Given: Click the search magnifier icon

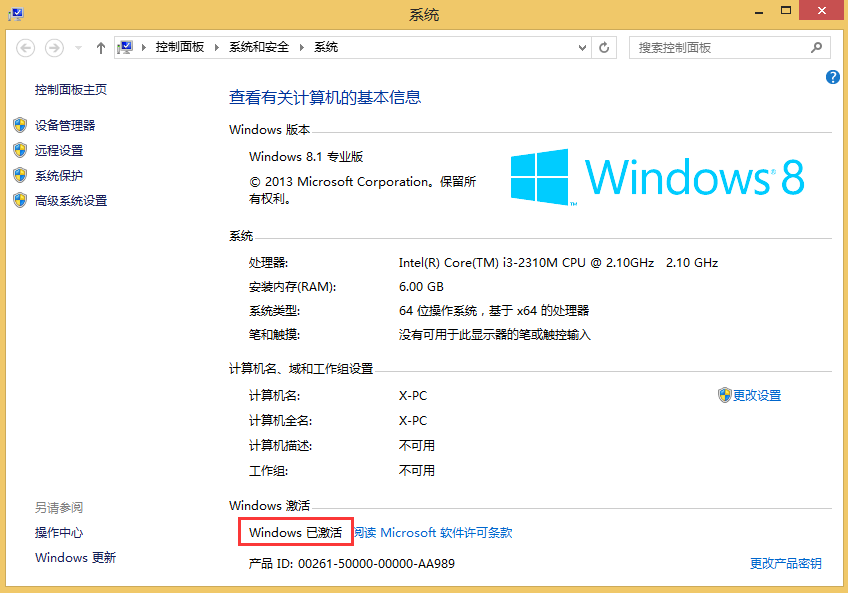Looking at the screenshot, I should 817,47.
